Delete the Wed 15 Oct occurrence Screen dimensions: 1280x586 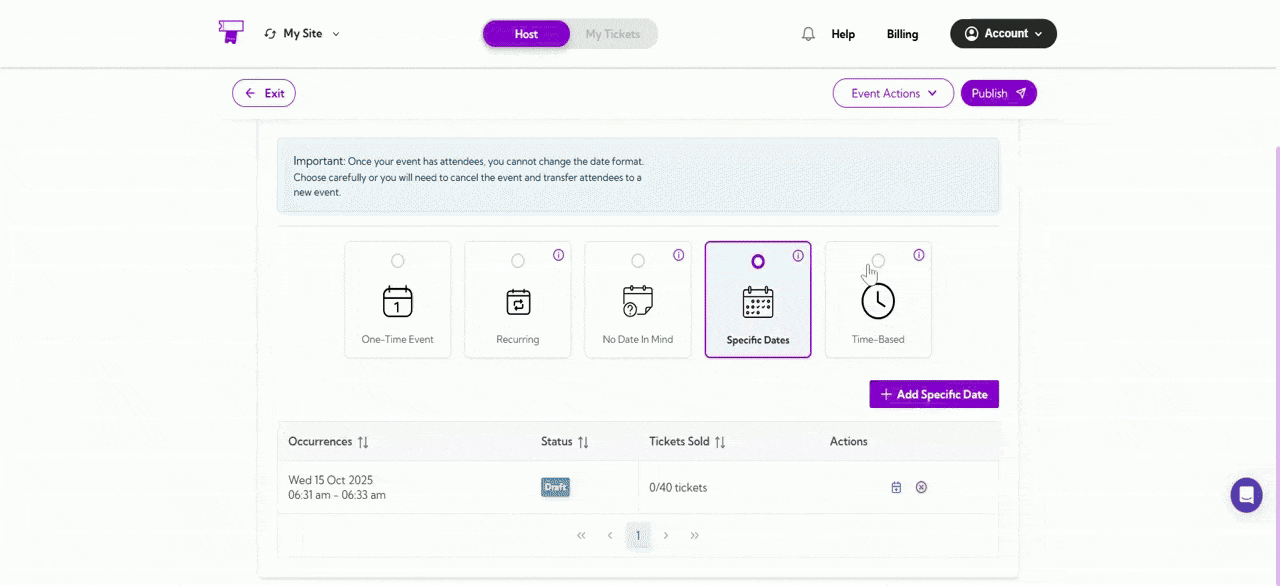[x=921, y=487]
